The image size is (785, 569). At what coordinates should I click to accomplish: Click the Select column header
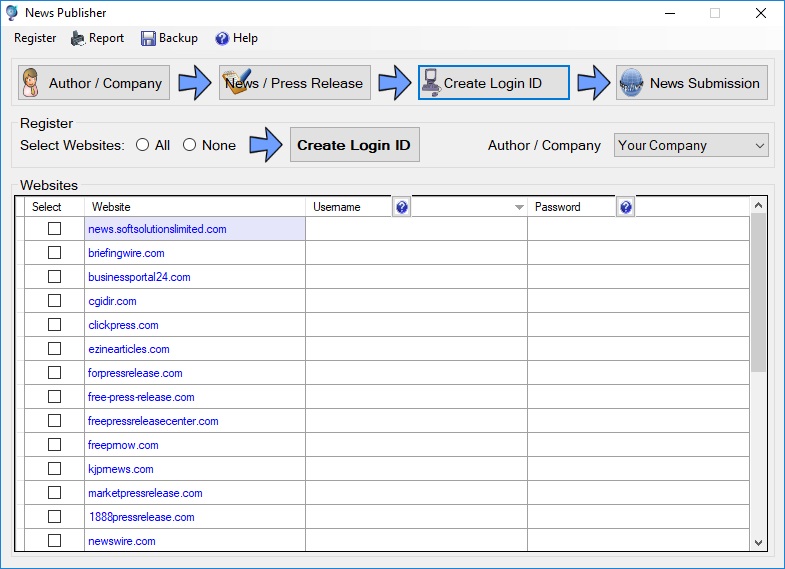(54, 207)
